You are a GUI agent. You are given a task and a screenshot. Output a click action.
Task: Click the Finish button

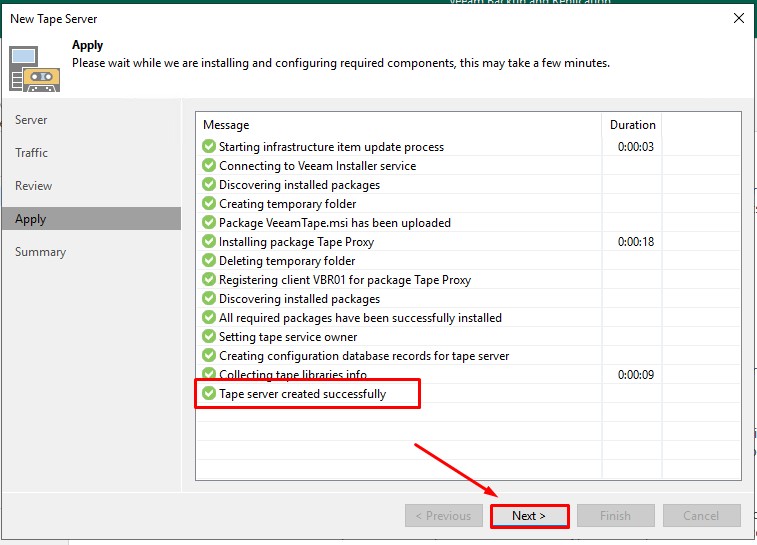(615, 516)
